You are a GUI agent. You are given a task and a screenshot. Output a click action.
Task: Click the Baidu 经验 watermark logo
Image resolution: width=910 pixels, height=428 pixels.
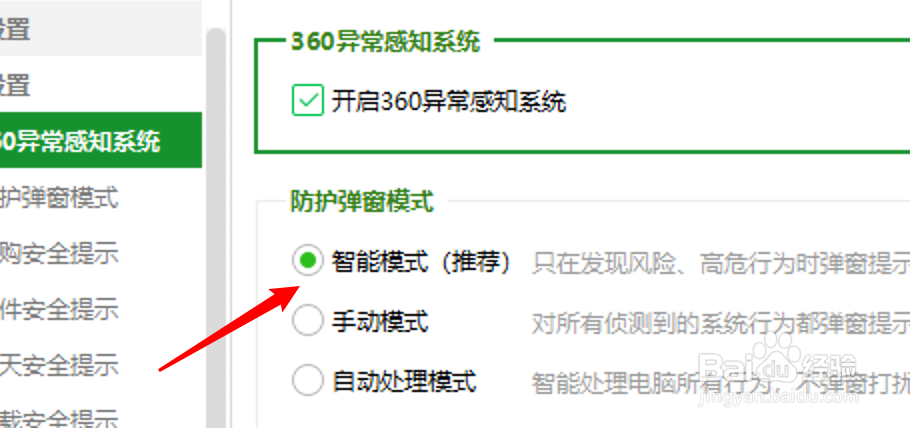778,369
